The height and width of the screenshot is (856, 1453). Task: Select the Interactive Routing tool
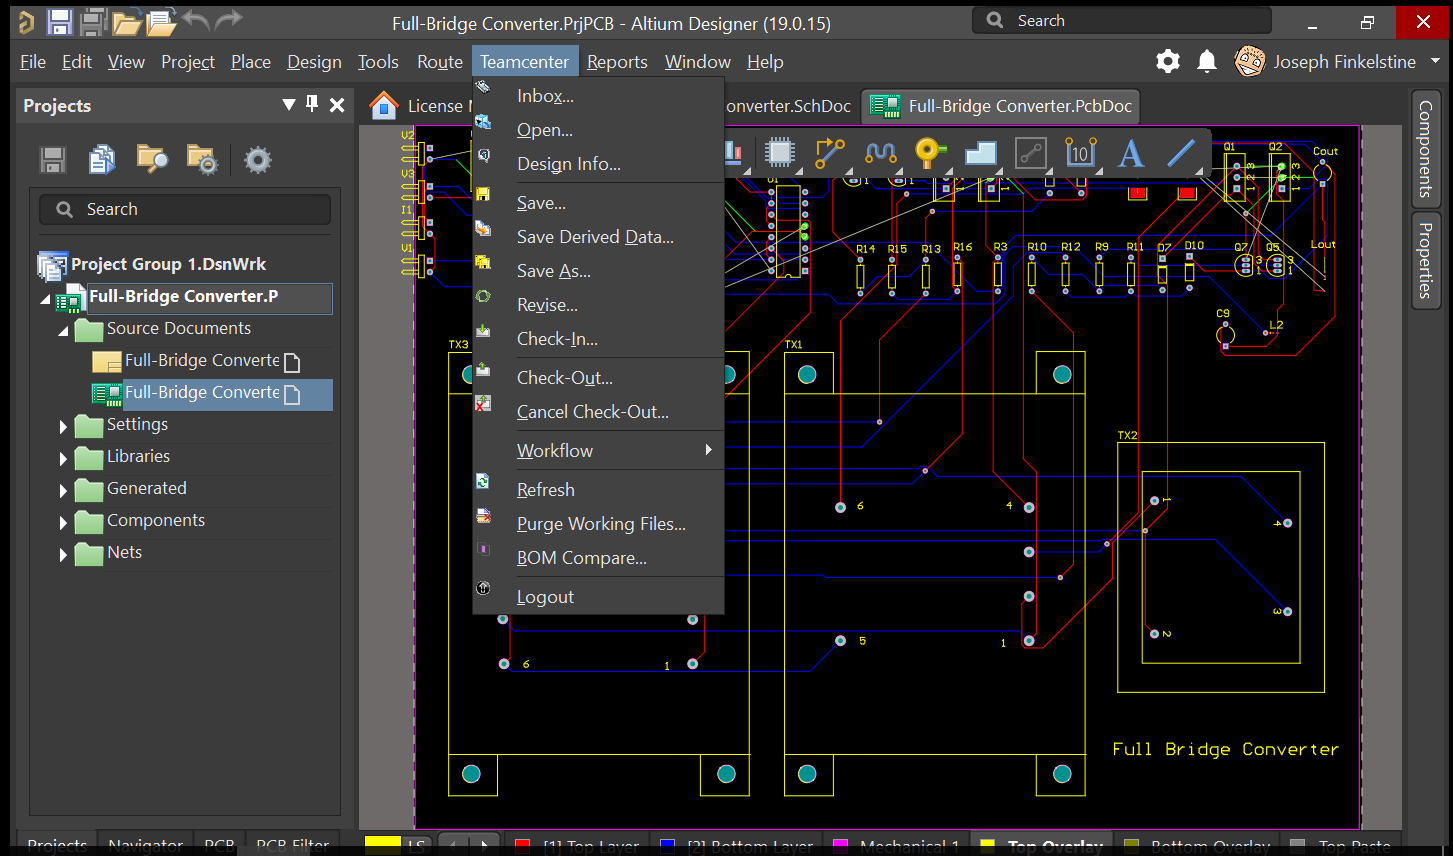pos(829,153)
